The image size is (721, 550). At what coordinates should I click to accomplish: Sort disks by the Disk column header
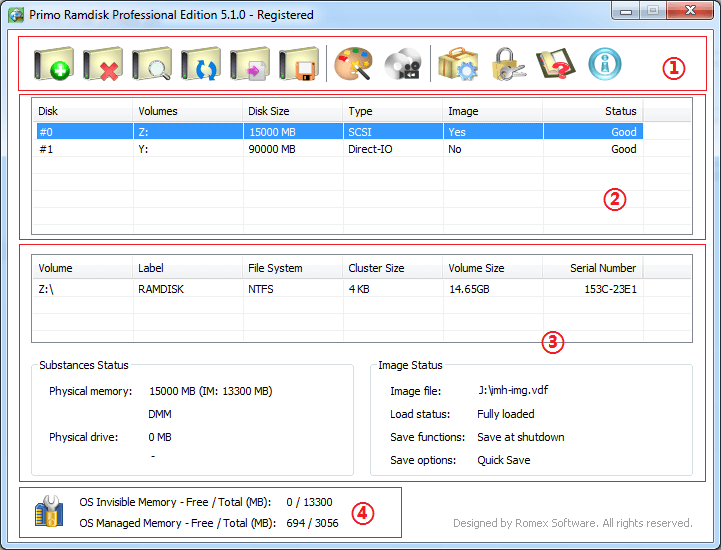pos(83,111)
